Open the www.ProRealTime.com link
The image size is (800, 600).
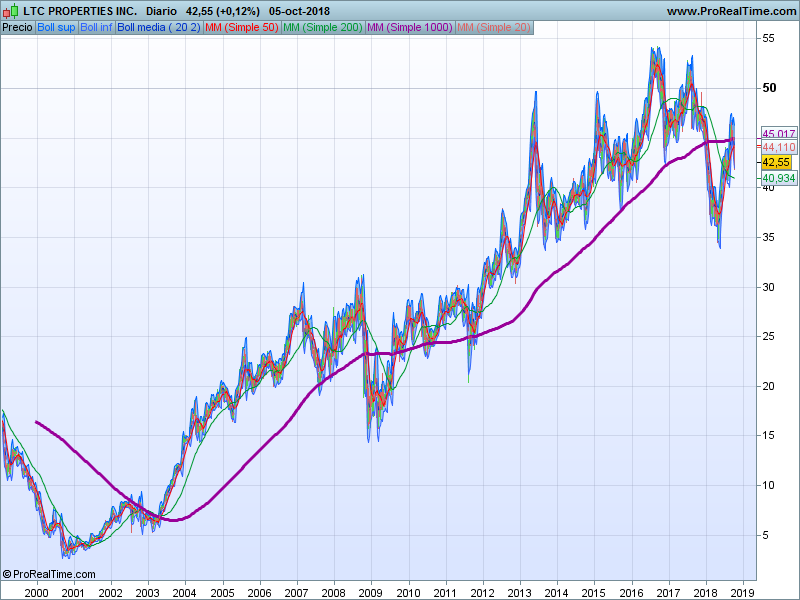731,11
